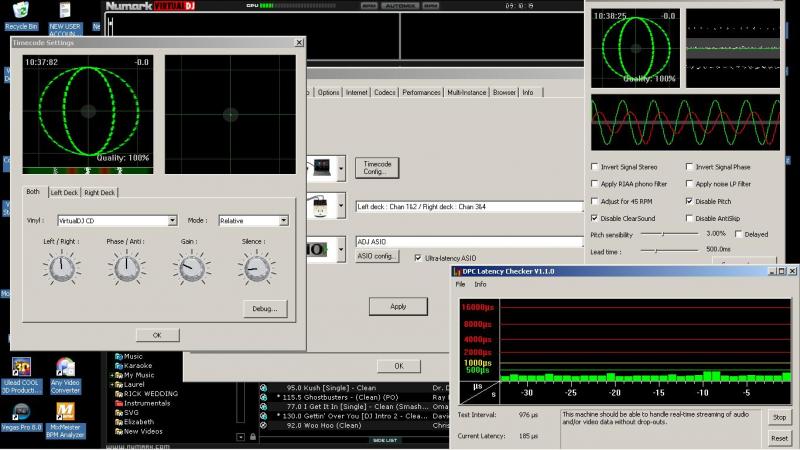This screenshot has height=450, width=800.
Task: Enable Adjust for 45 RPM checkbox
Action: point(594,201)
